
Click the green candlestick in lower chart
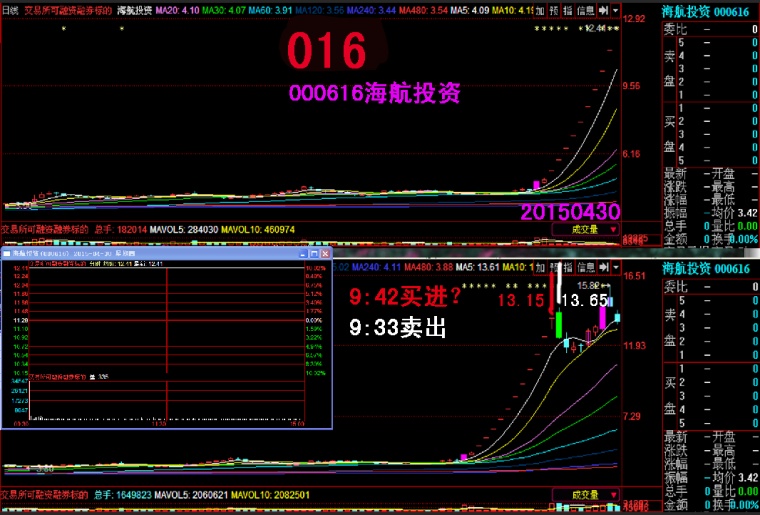click(558, 325)
